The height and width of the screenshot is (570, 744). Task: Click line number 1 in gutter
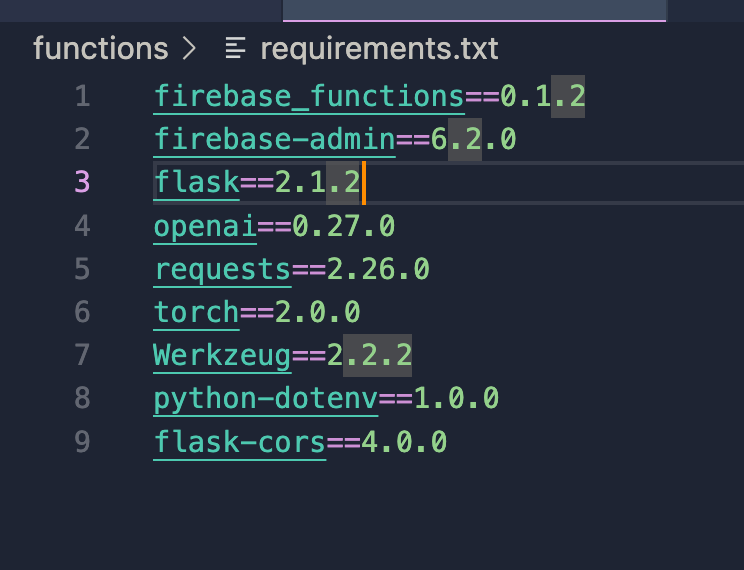tap(83, 96)
